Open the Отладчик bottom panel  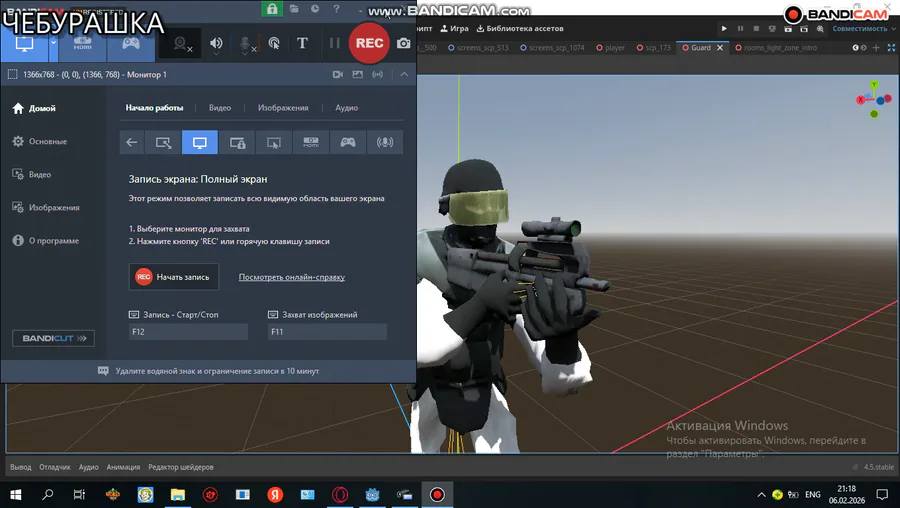tap(55, 467)
